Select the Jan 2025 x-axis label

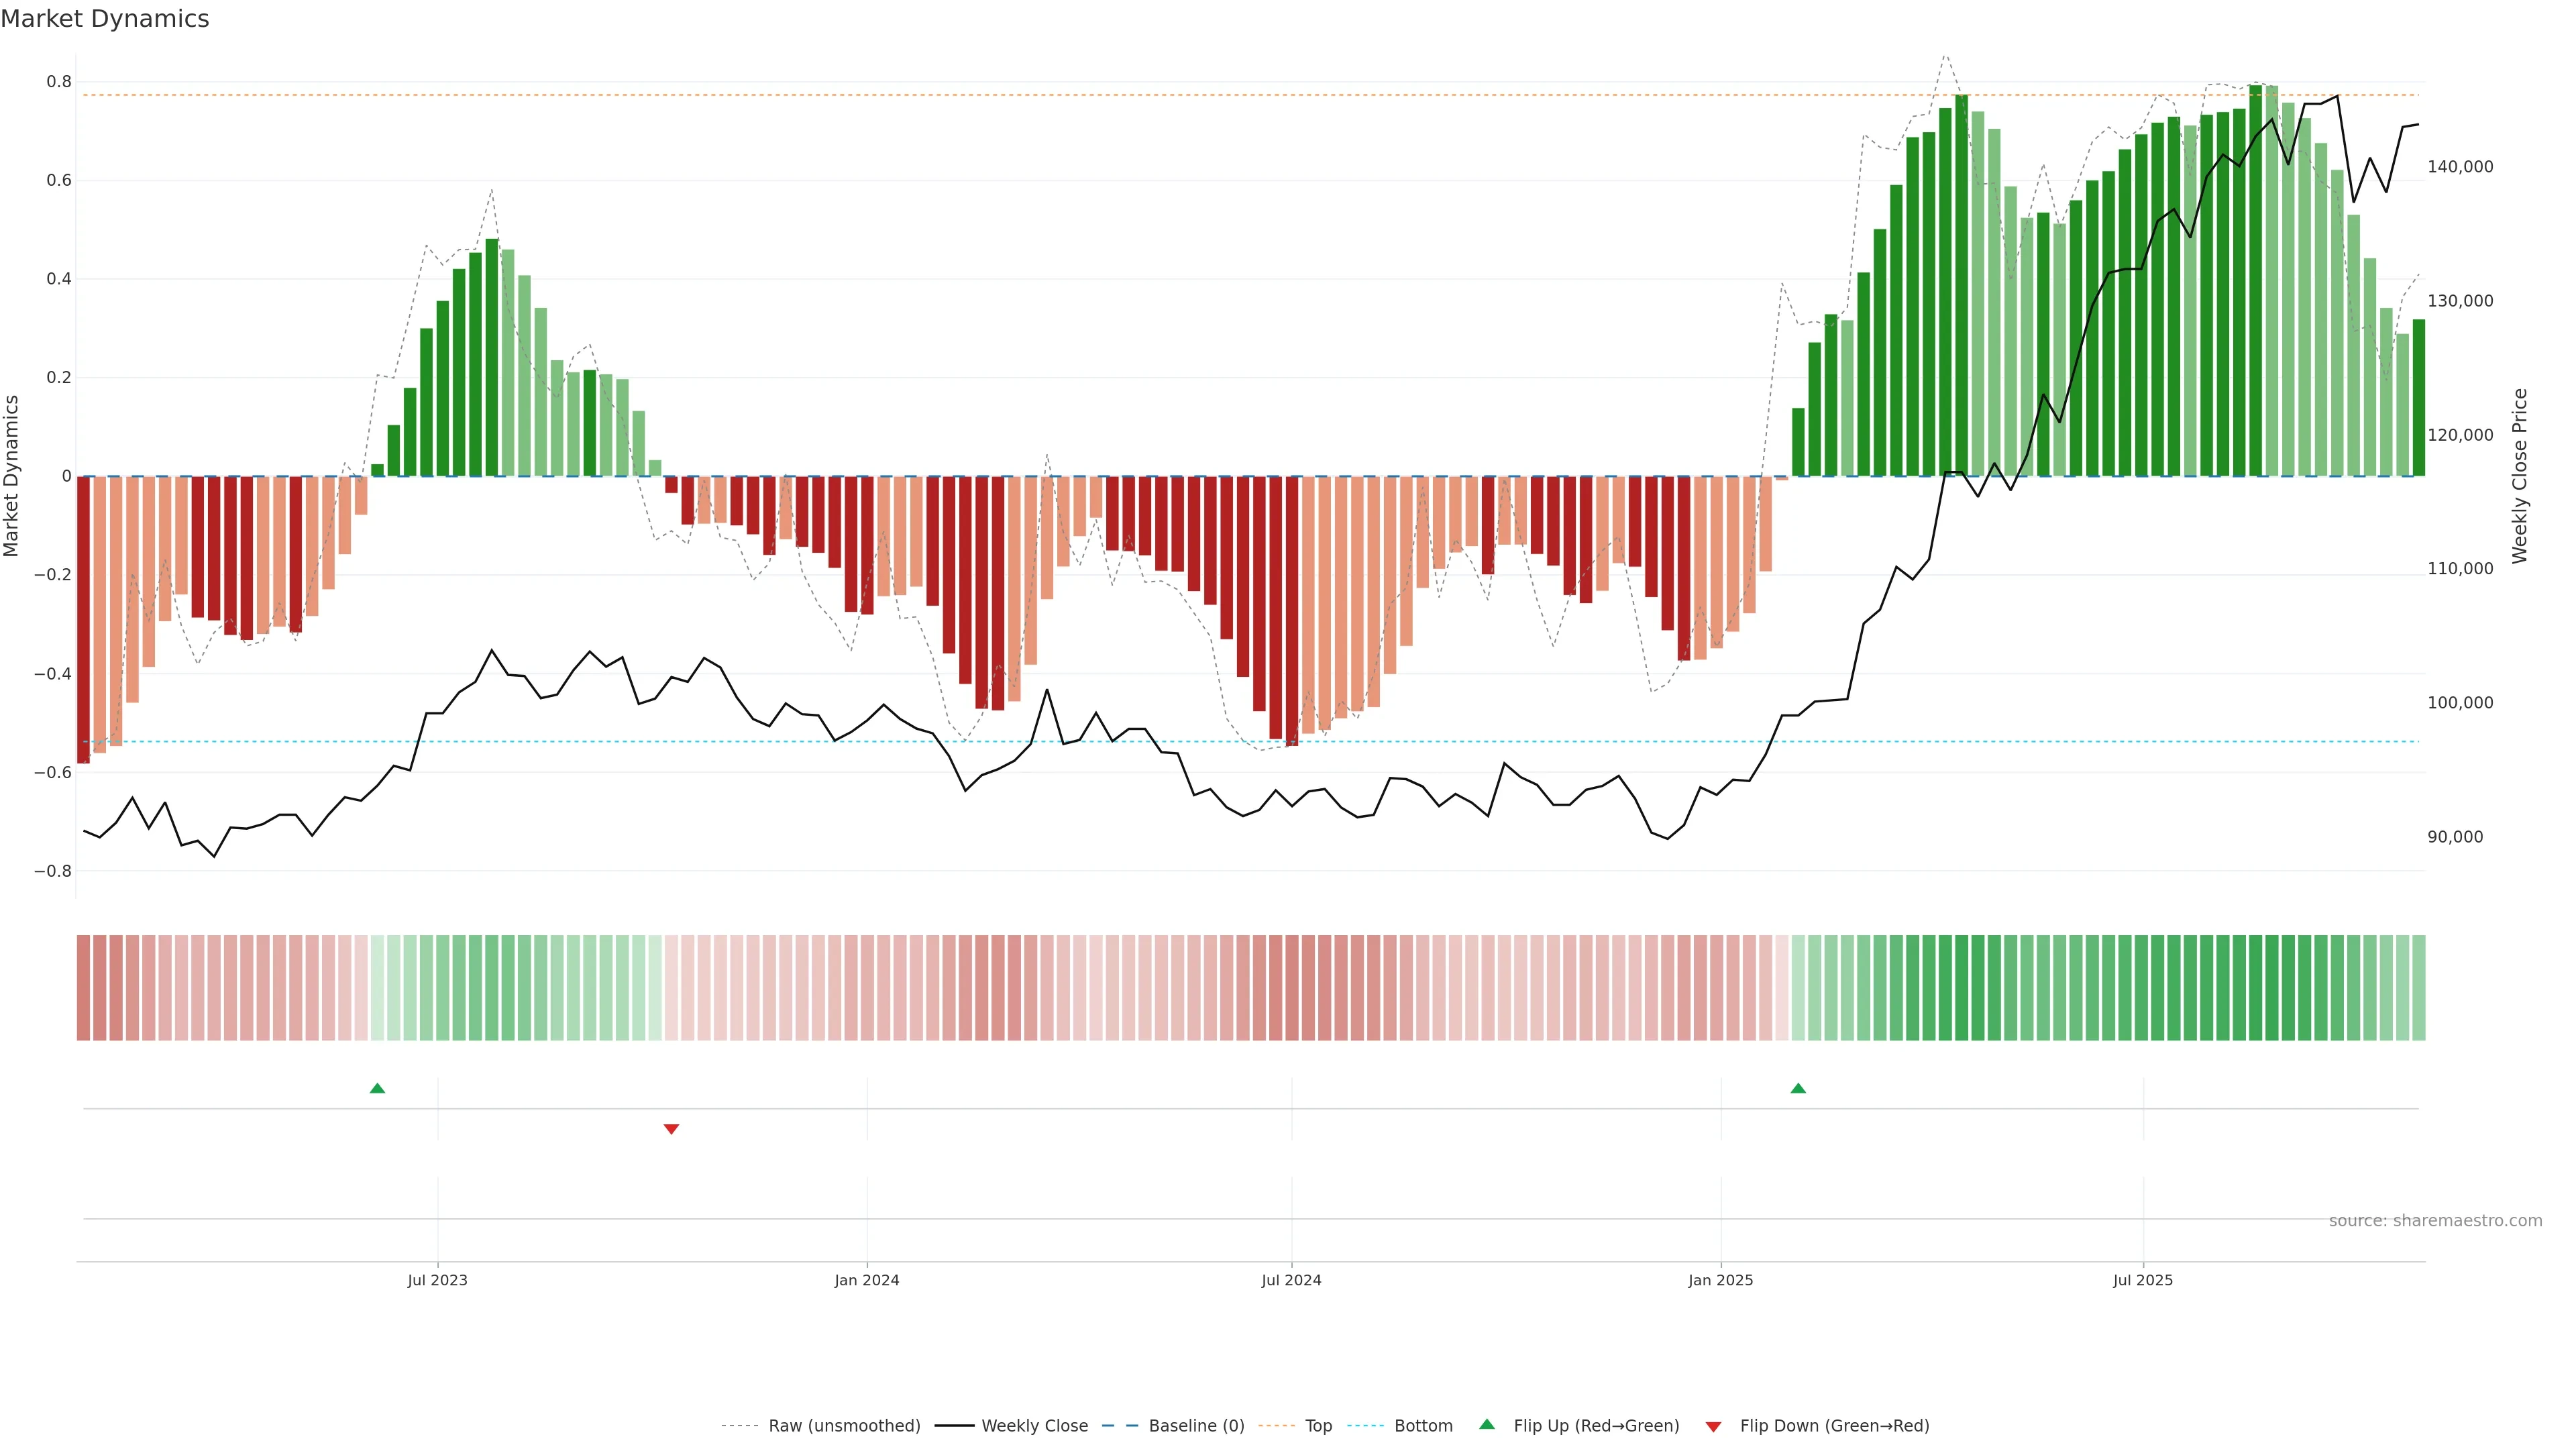[x=1720, y=1280]
